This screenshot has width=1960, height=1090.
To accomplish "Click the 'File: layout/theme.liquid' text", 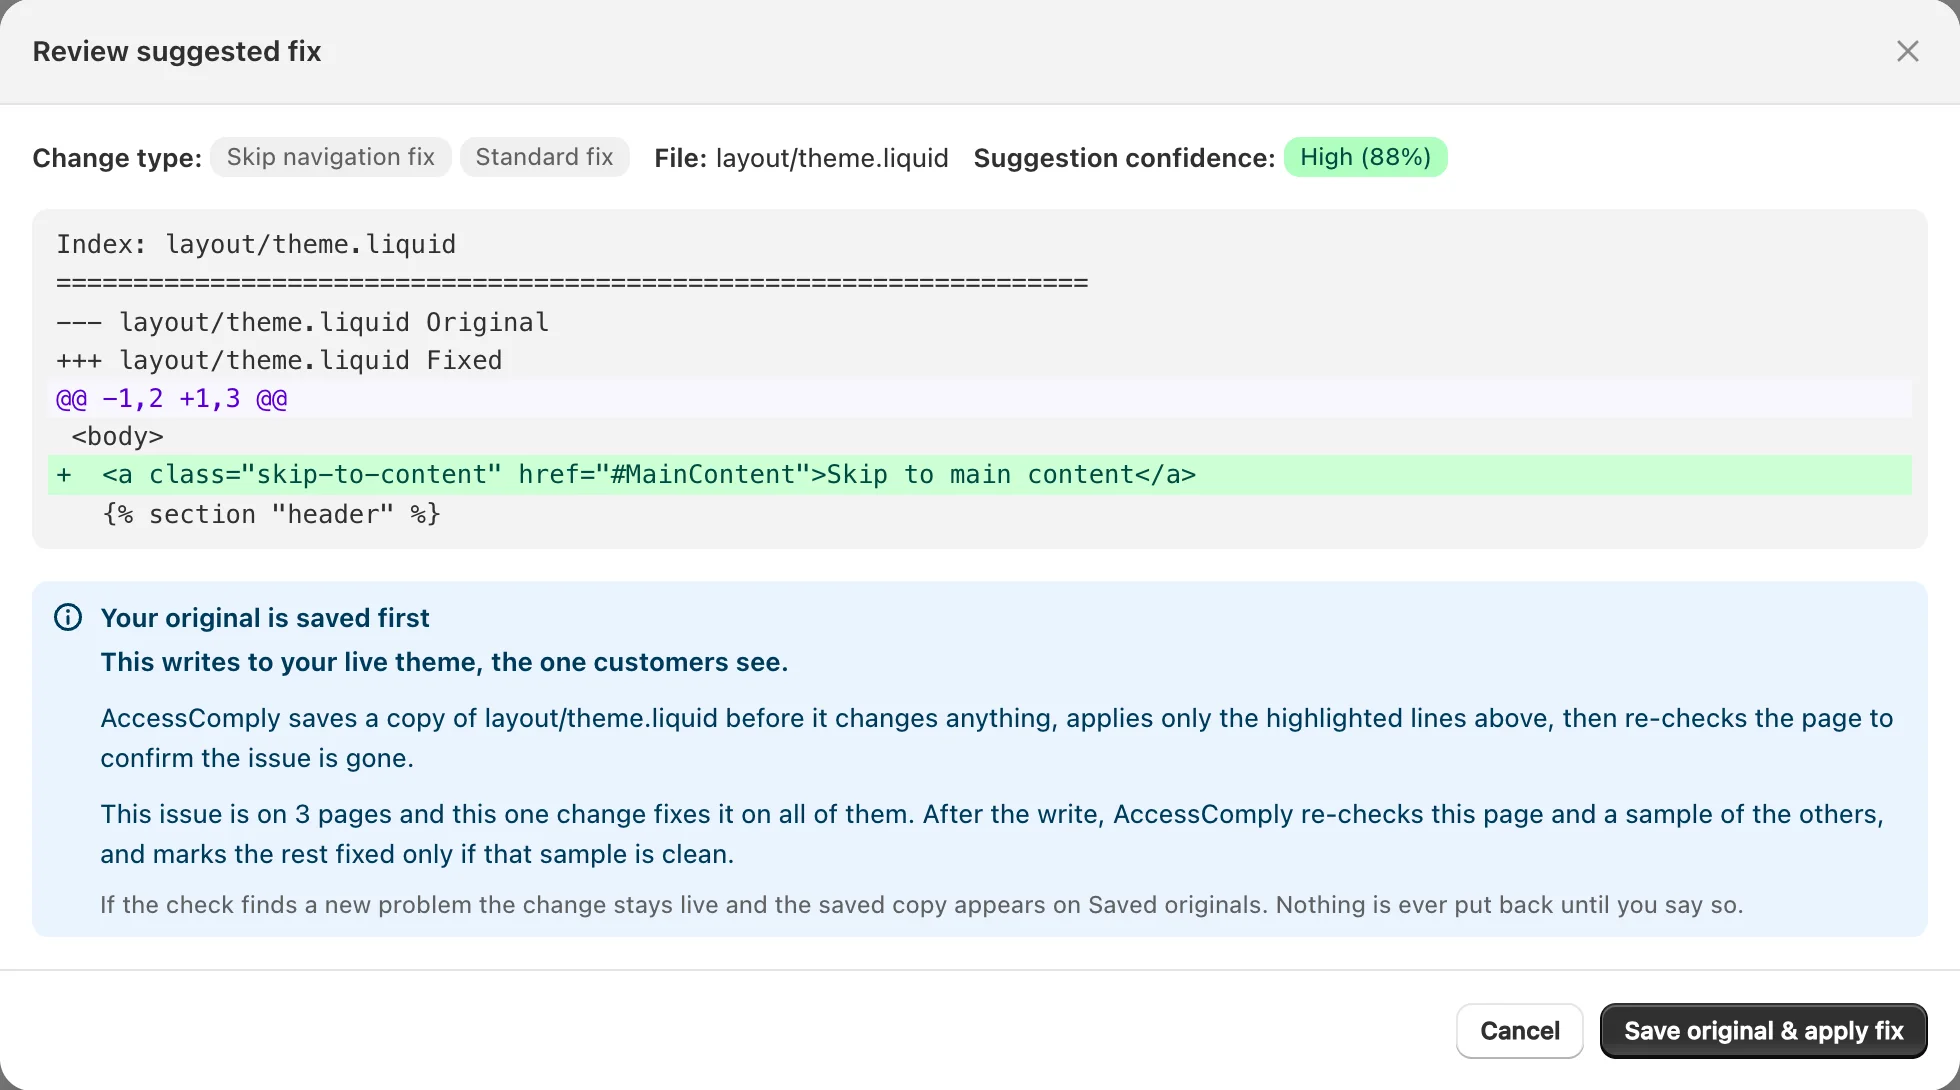I will tap(801, 158).
